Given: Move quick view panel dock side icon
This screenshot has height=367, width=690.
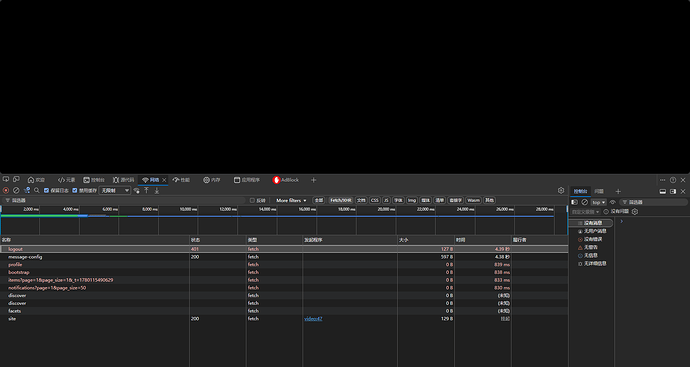Looking at the screenshot, I should point(673,191).
